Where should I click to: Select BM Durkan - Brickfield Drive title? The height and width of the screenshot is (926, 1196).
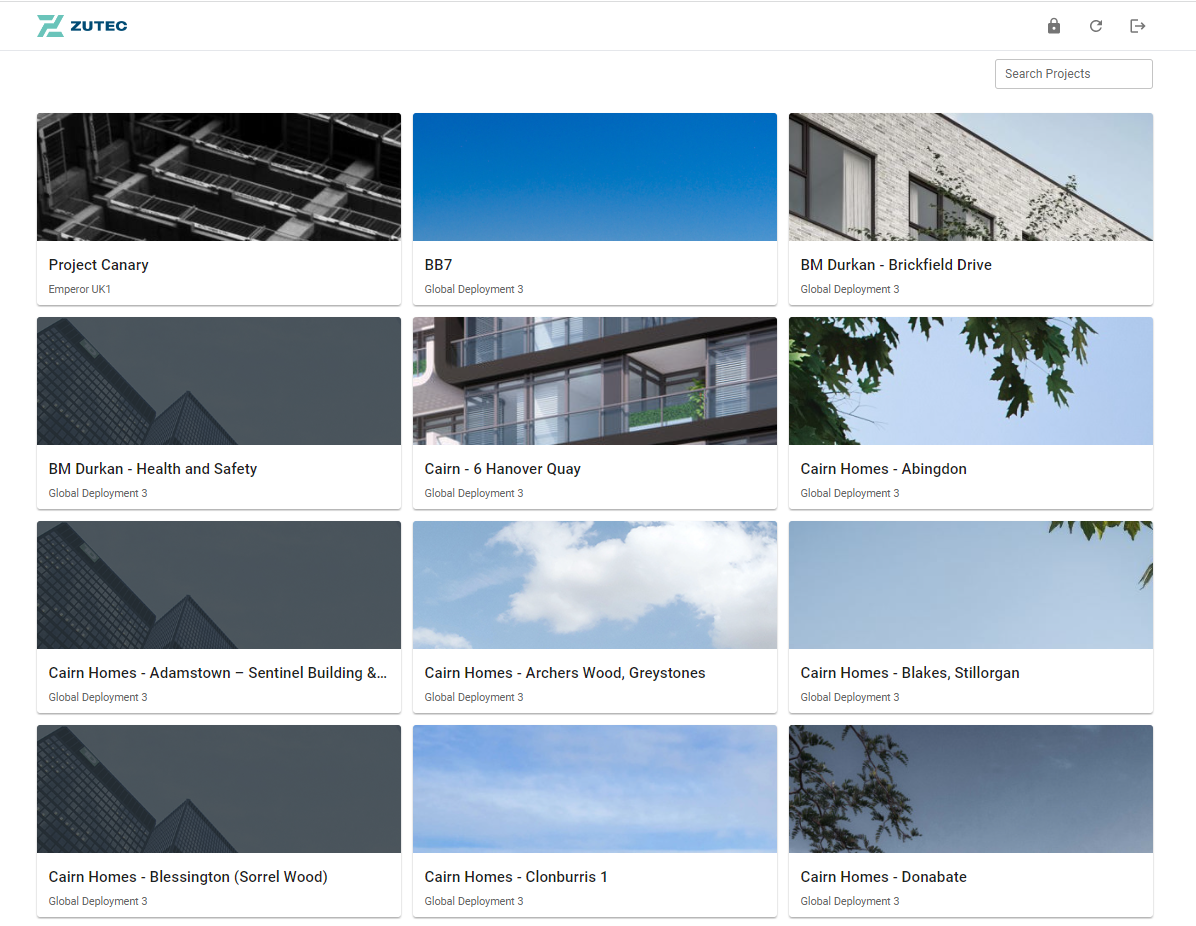896,265
